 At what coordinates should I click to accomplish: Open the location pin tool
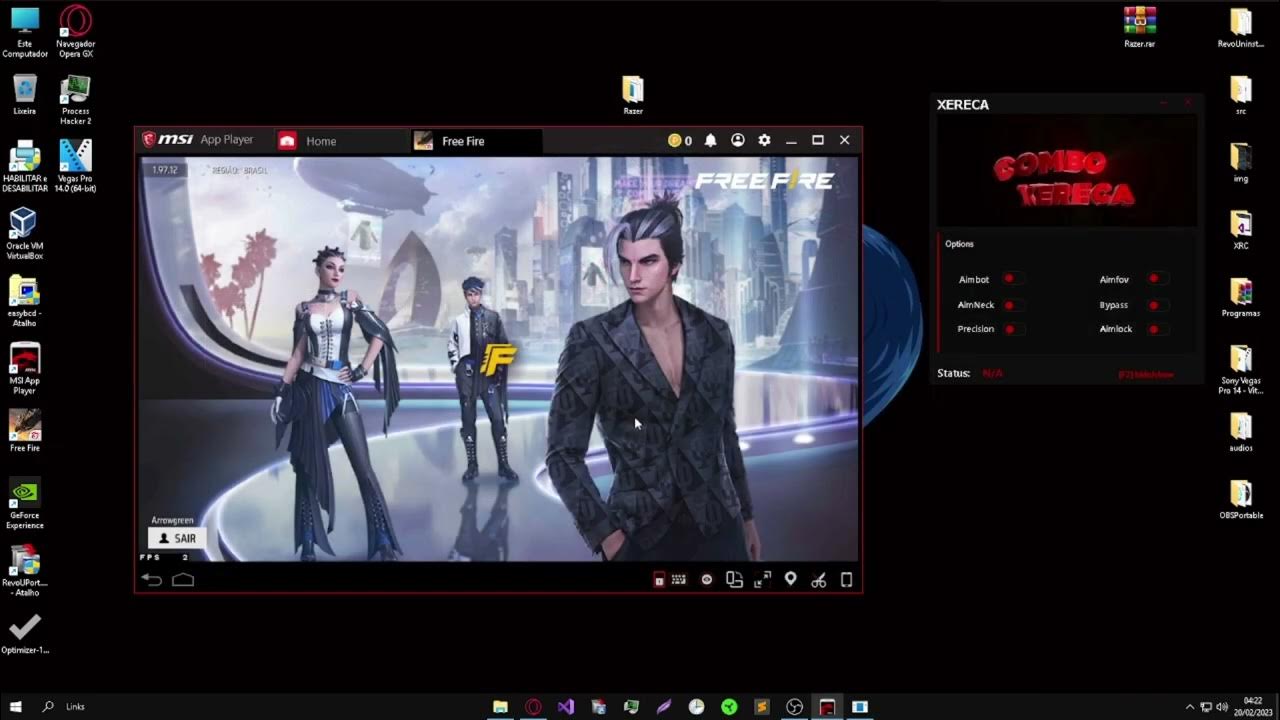click(790, 579)
